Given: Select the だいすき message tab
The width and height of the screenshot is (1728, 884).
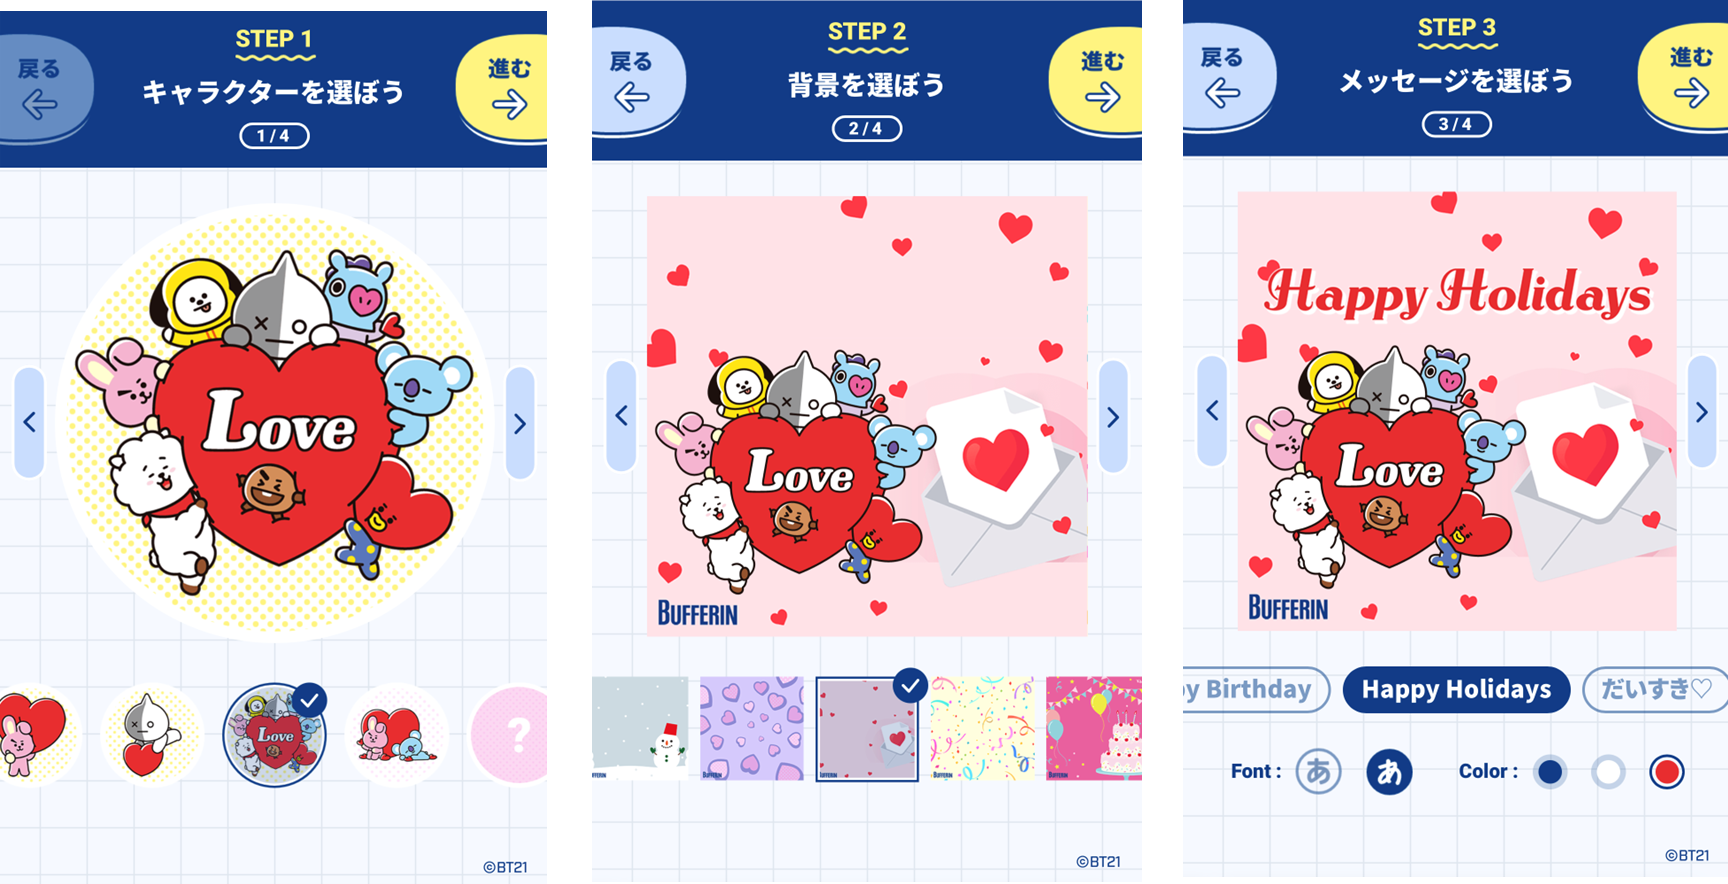Looking at the screenshot, I should [1655, 689].
